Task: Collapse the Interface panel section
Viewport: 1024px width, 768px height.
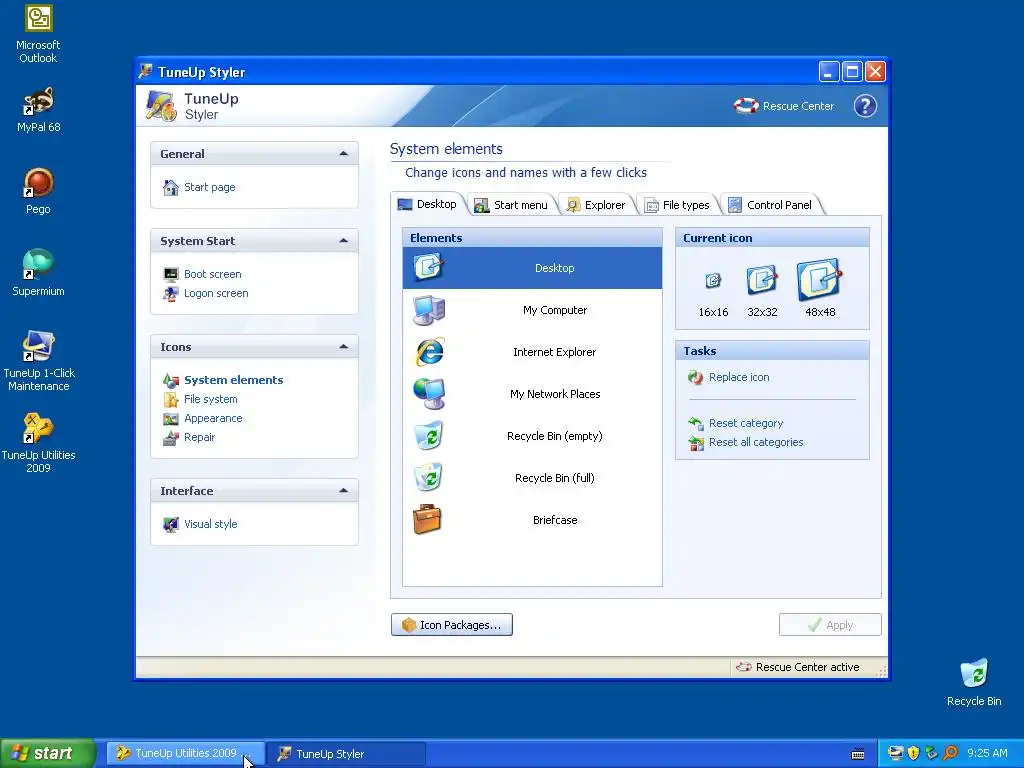Action: (344, 490)
